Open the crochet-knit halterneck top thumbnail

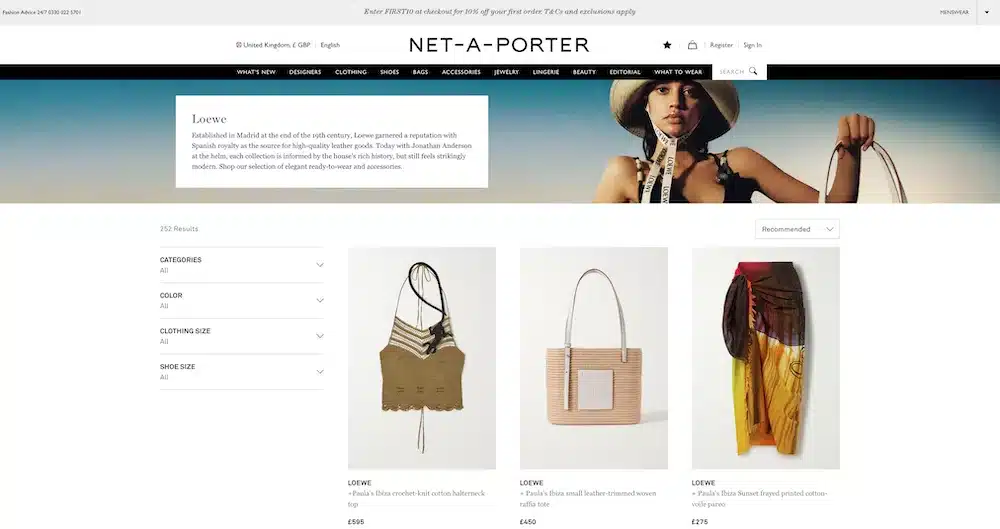[x=422, y=358]
